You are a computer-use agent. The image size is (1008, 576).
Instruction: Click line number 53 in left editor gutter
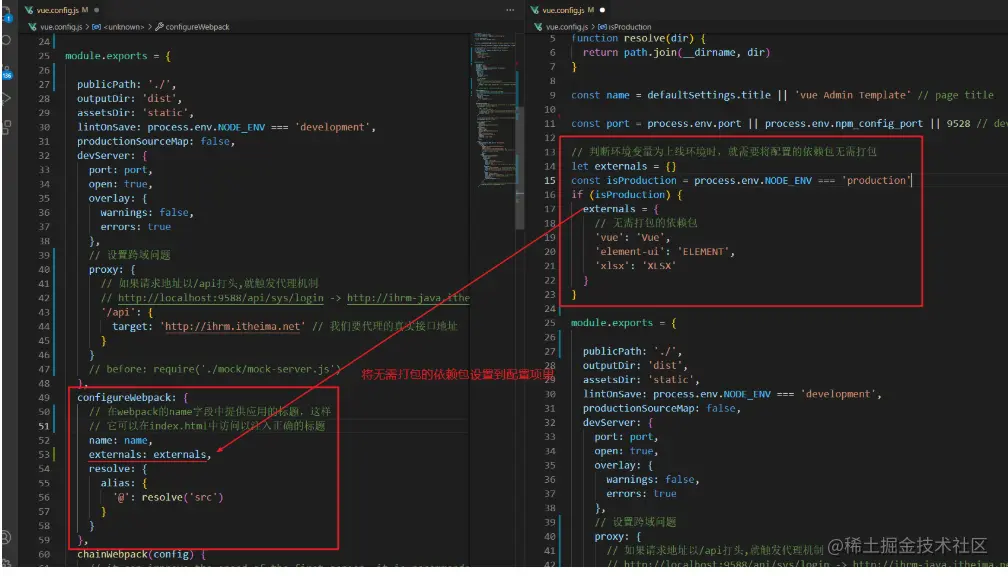click(x=44, y=454)
